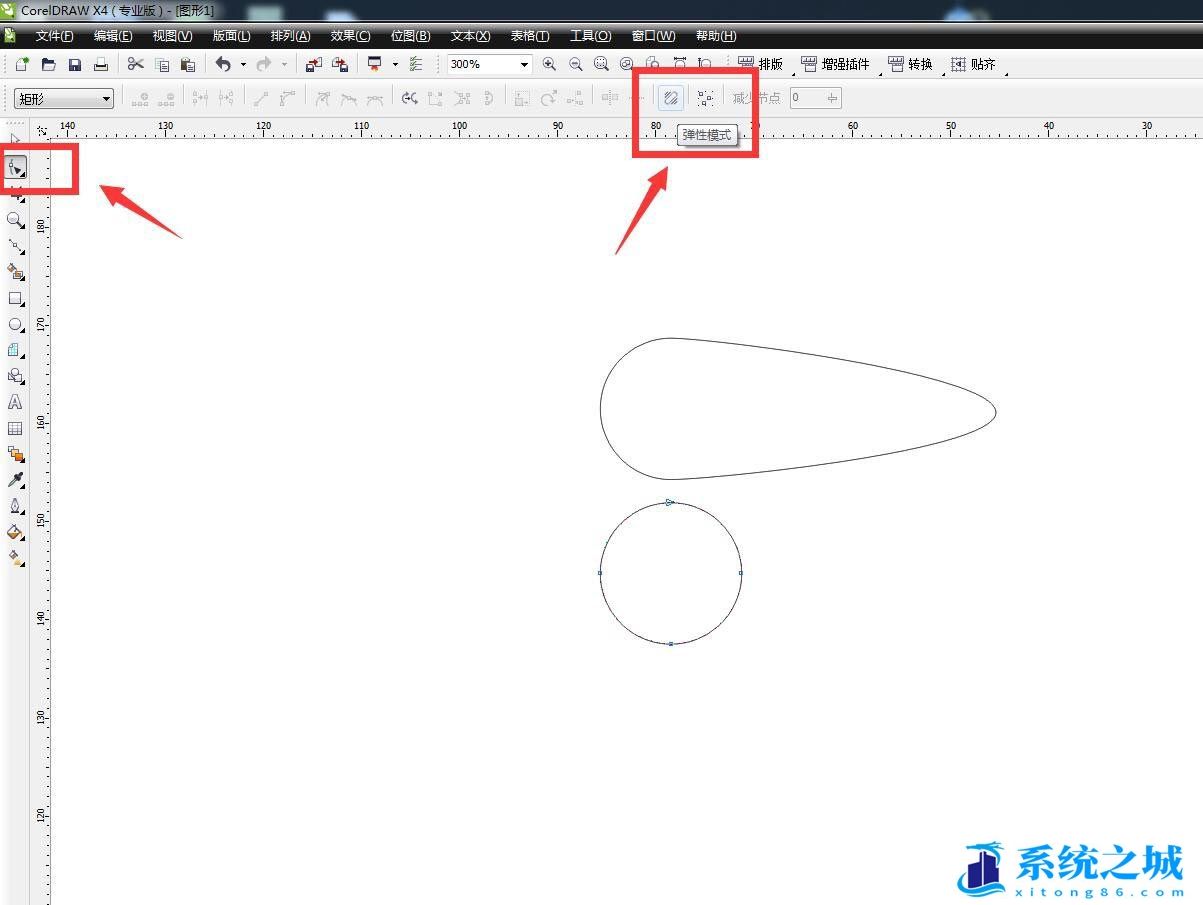The height and width of the screenshot is (905, 1203).
Task: Select the Zoom tool in toolbox
Action: [15, 220]
